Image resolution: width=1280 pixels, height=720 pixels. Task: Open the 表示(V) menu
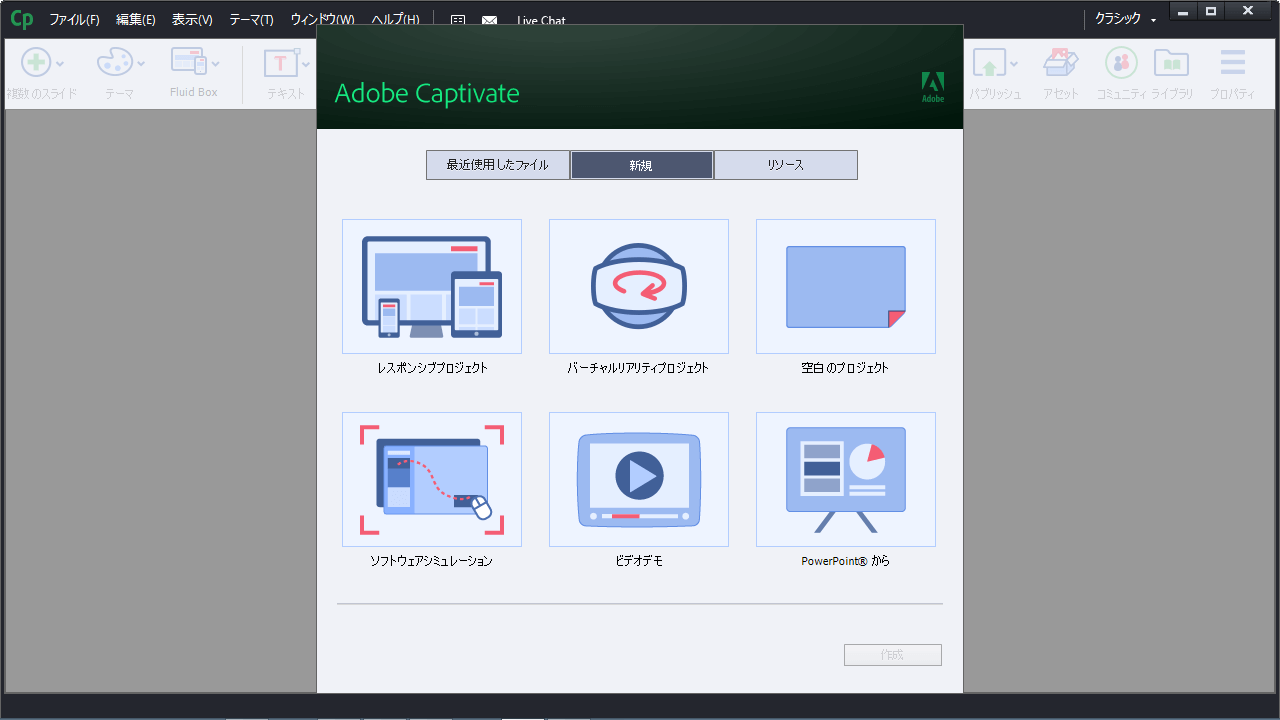[192, 20]
